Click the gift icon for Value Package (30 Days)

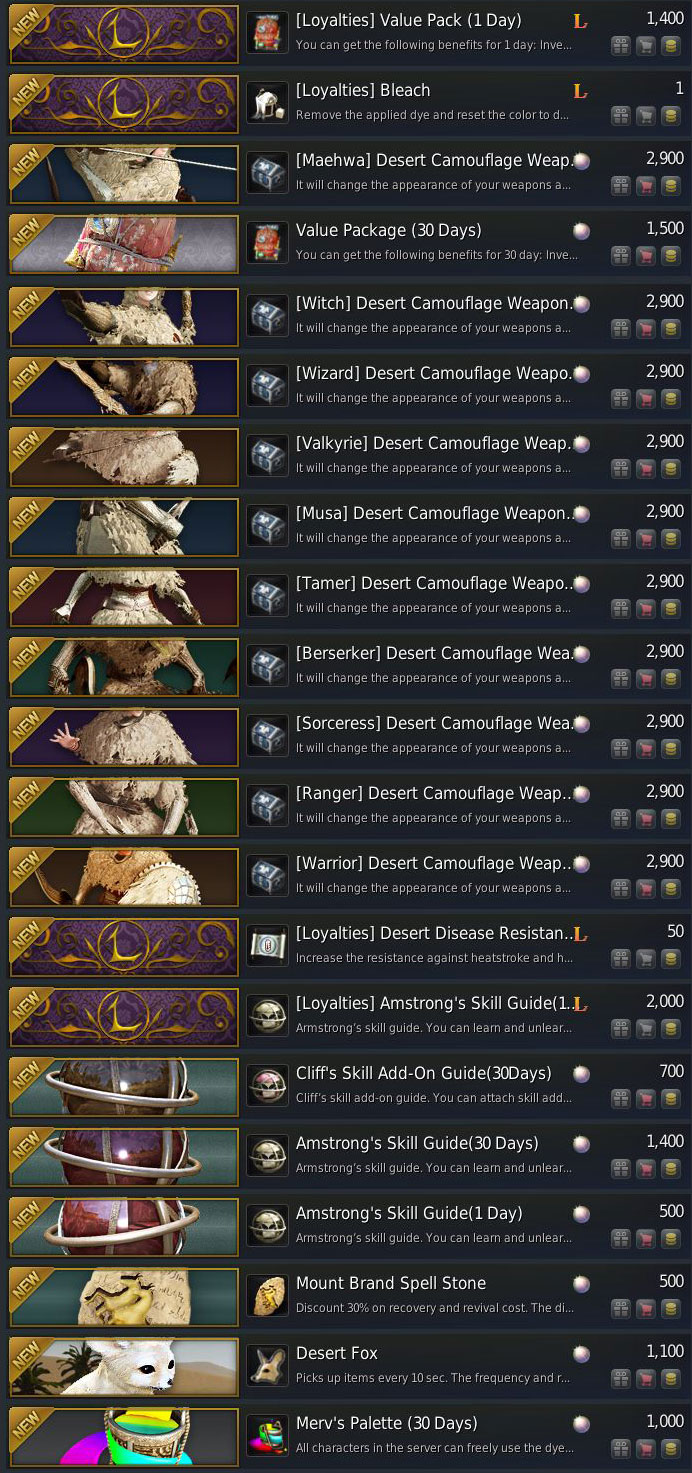pos(621,255)
